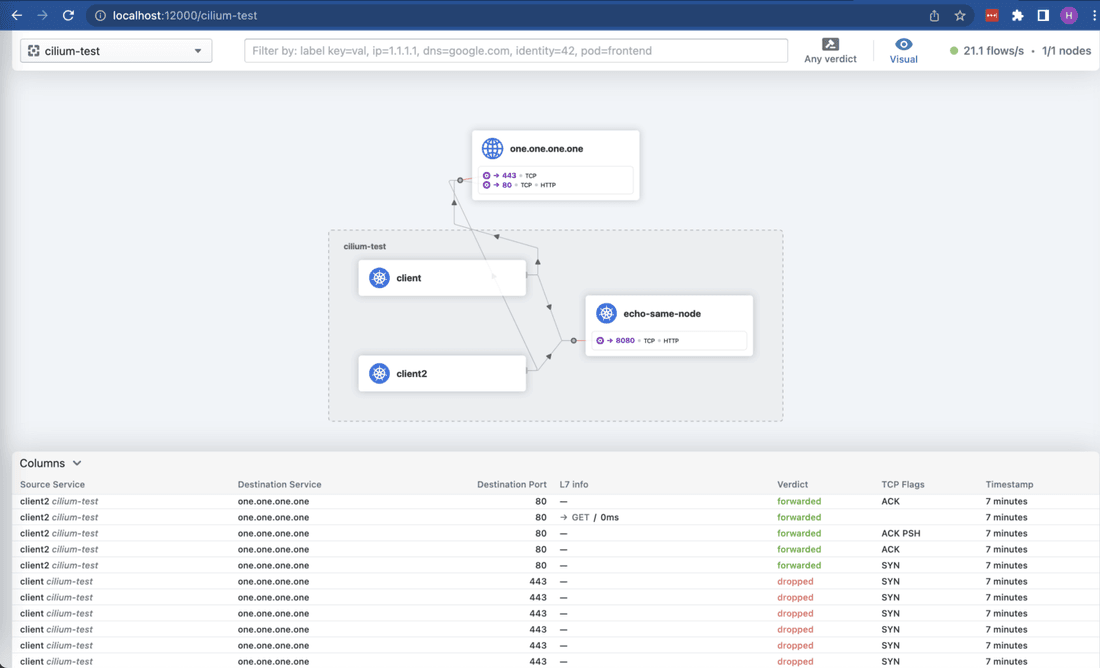
Task: Select port 443 TCP on one.one.one.one
Action: pyautogui.click(x=509, y=175)
